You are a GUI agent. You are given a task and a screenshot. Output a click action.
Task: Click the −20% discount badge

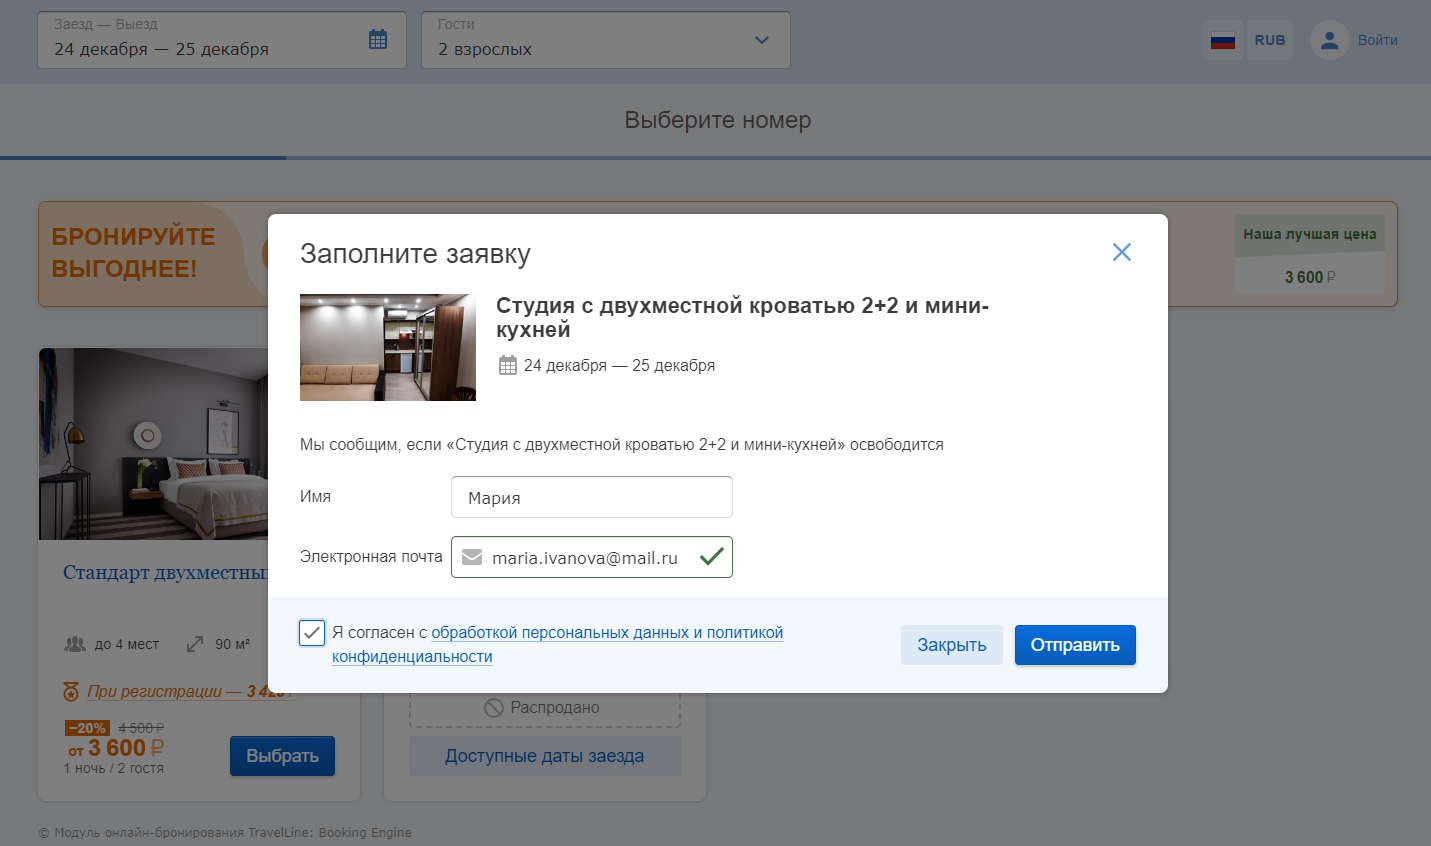[x=88, y=728]
